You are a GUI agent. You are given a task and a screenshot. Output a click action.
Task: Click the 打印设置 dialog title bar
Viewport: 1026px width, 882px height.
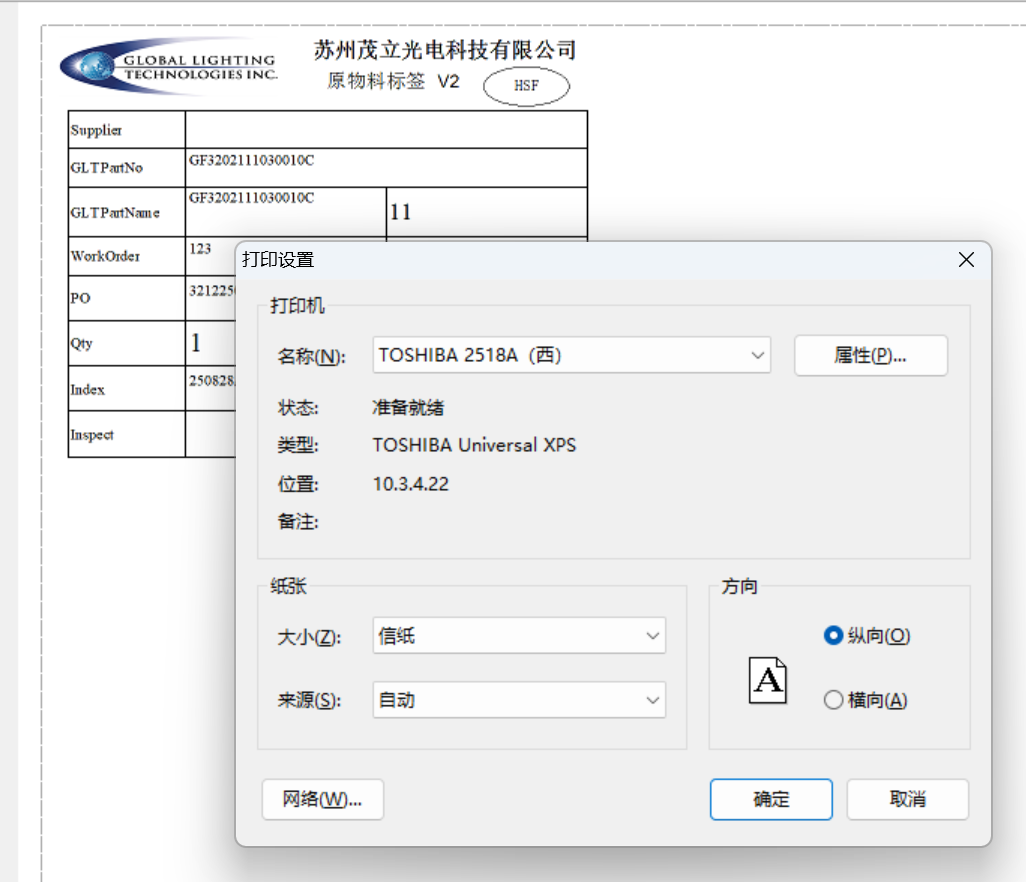coord(600,260)
